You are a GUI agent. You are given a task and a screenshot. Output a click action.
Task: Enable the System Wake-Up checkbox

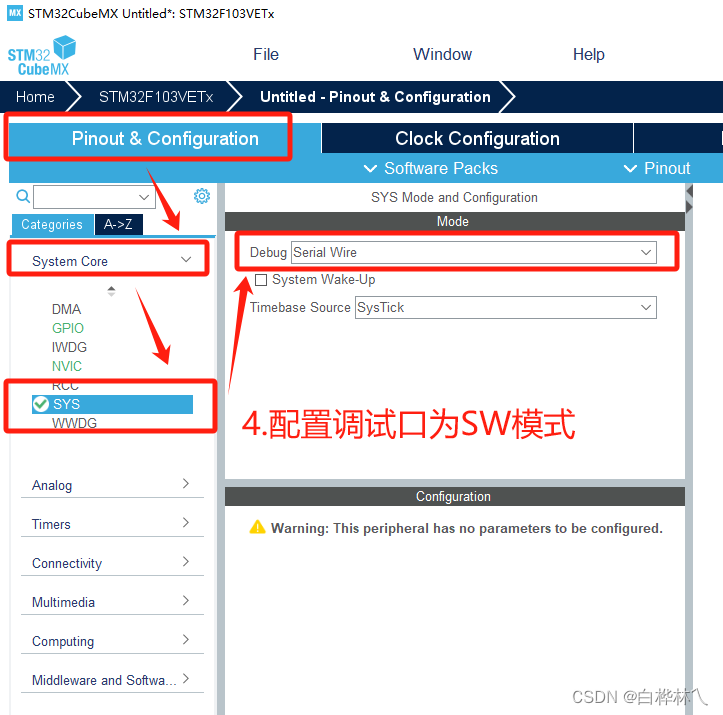tap(261, 280)
